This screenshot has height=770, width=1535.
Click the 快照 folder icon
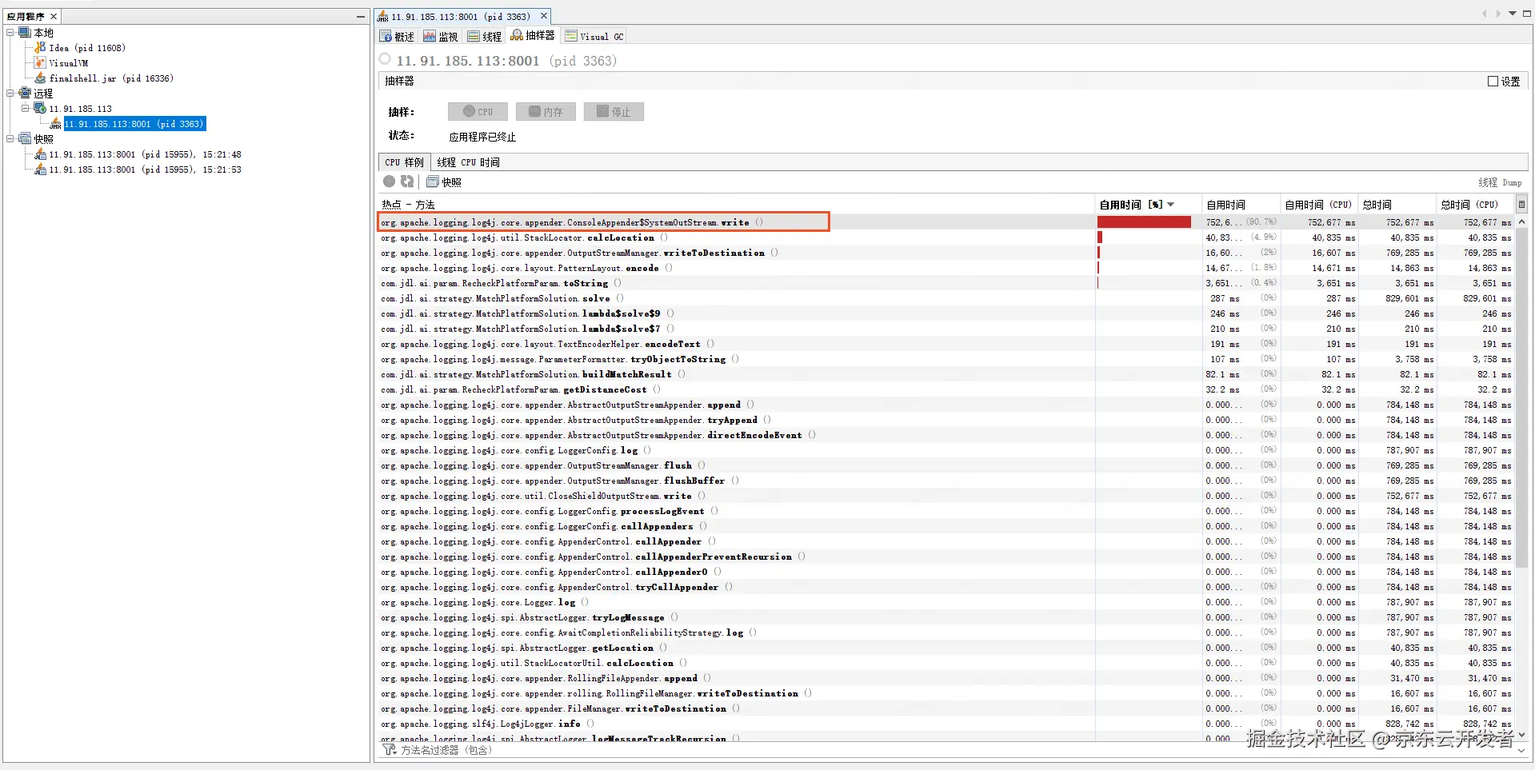click(x=24, y=139)
